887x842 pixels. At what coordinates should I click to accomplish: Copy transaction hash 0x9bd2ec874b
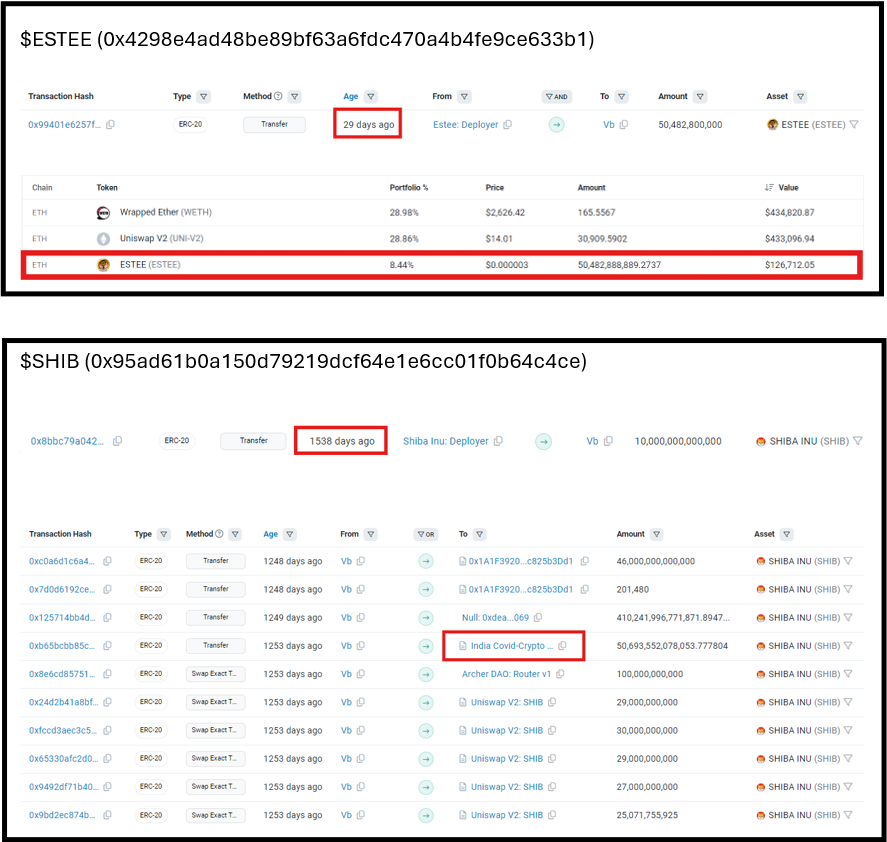(107, 815)
